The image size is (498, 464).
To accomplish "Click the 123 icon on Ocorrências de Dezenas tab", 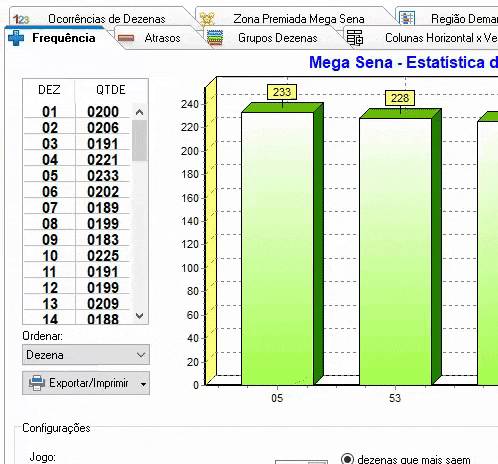I will pyautogui.click(x=21, y=19).
